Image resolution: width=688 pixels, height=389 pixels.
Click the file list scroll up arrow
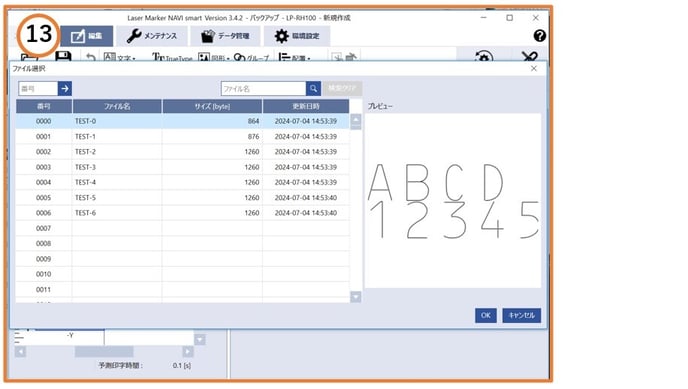tap(356, 119)
